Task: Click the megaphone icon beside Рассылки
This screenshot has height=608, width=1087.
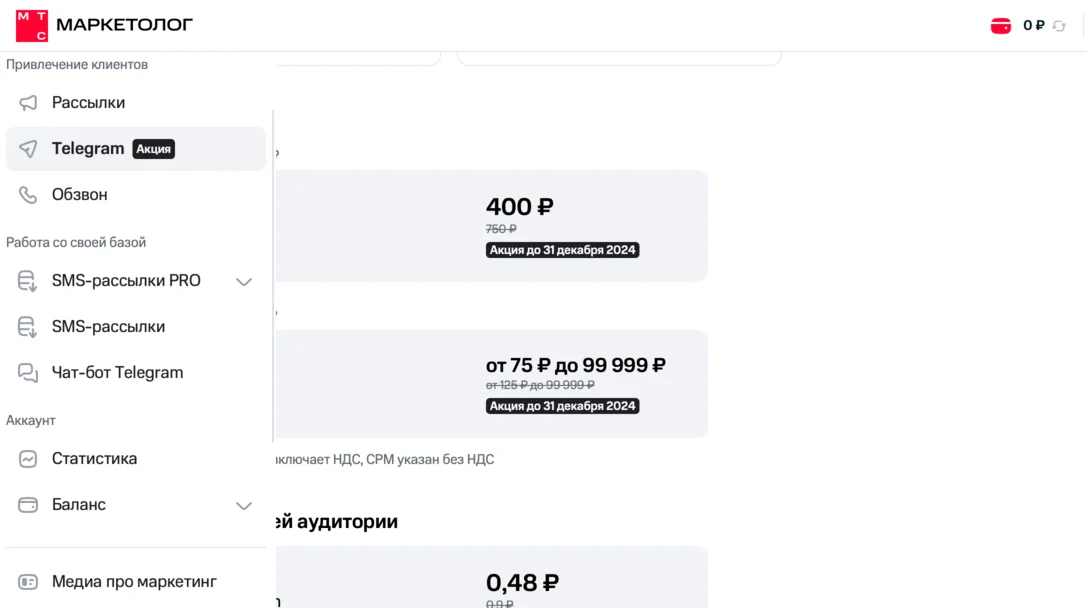Action: point(28,103)
